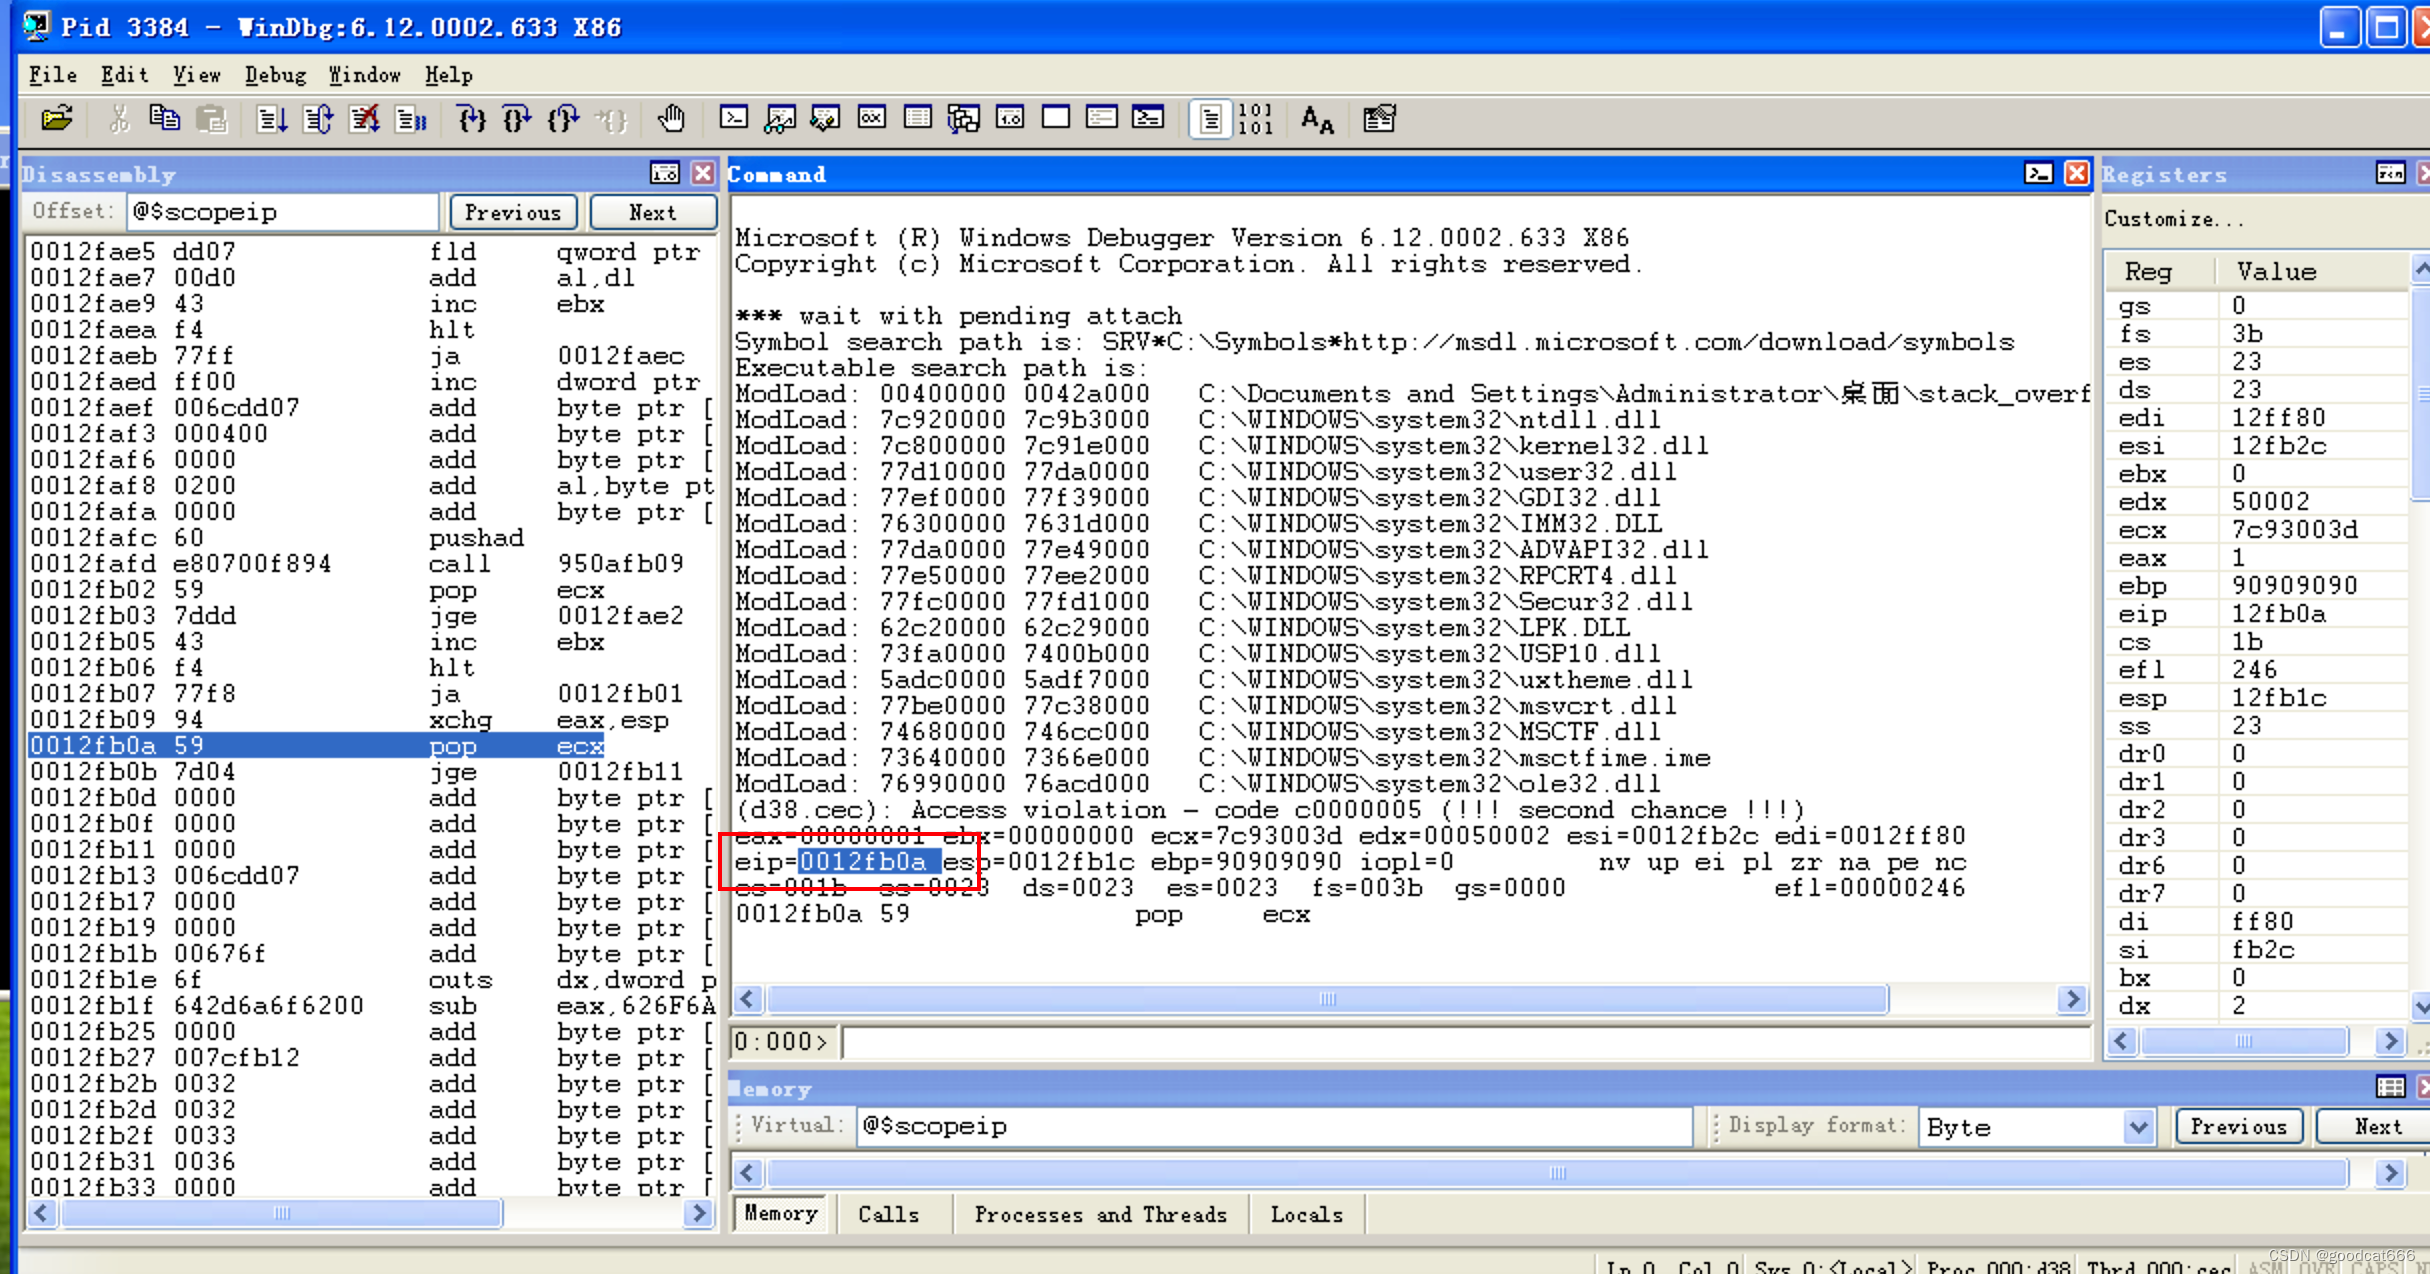Open the Scratch Pad toolbar icon
The image size is (2430, 1274).
click(1056, 119)
